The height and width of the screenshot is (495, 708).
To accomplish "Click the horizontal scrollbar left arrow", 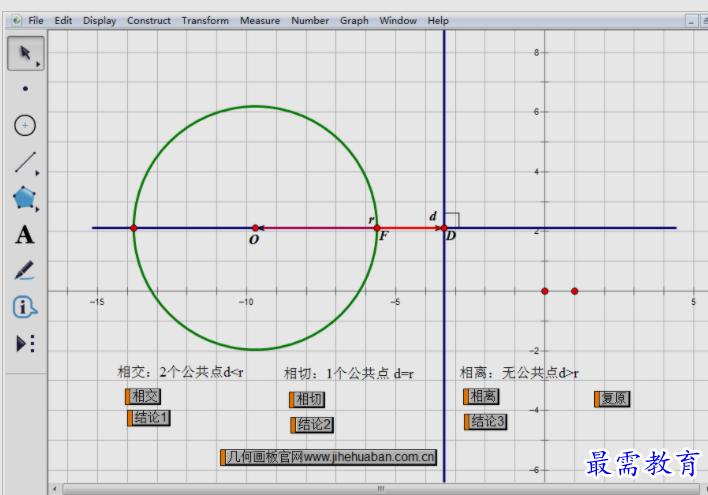I will [x=55, y=489].
